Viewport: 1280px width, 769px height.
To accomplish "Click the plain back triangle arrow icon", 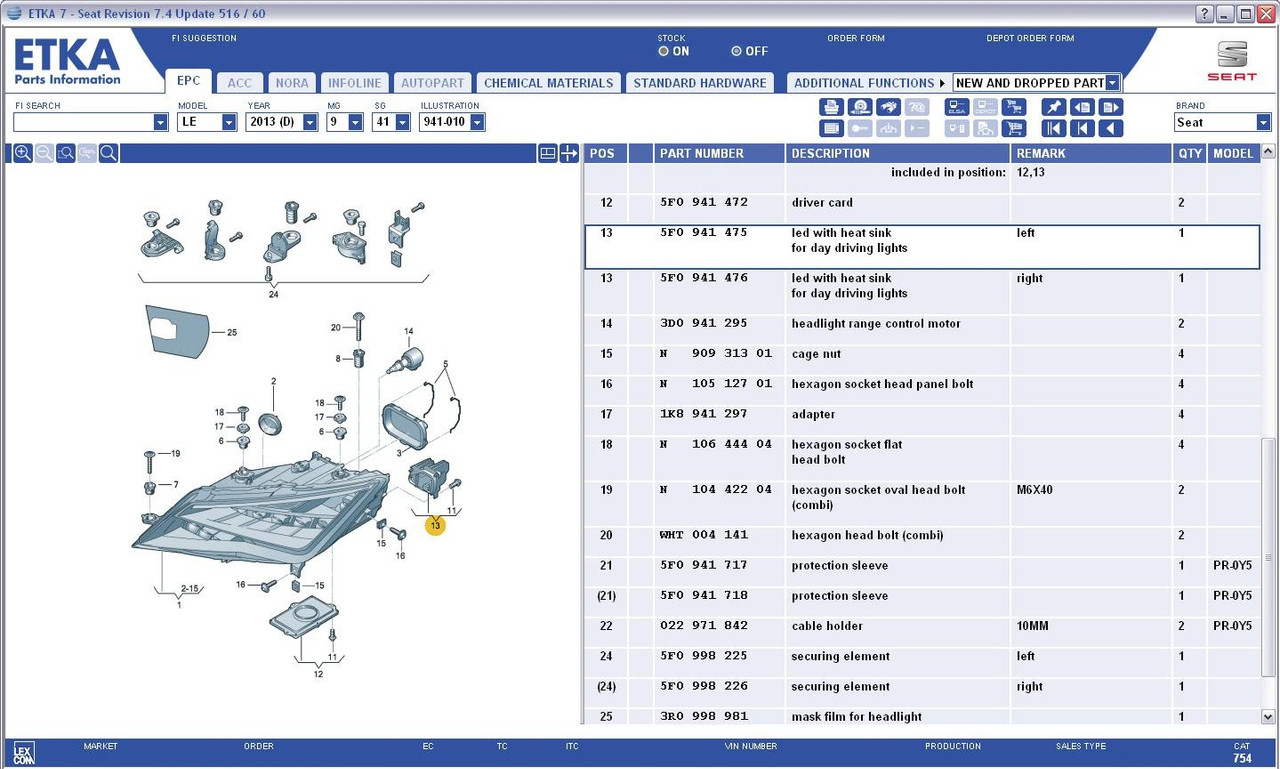I will pos(1111,128).
